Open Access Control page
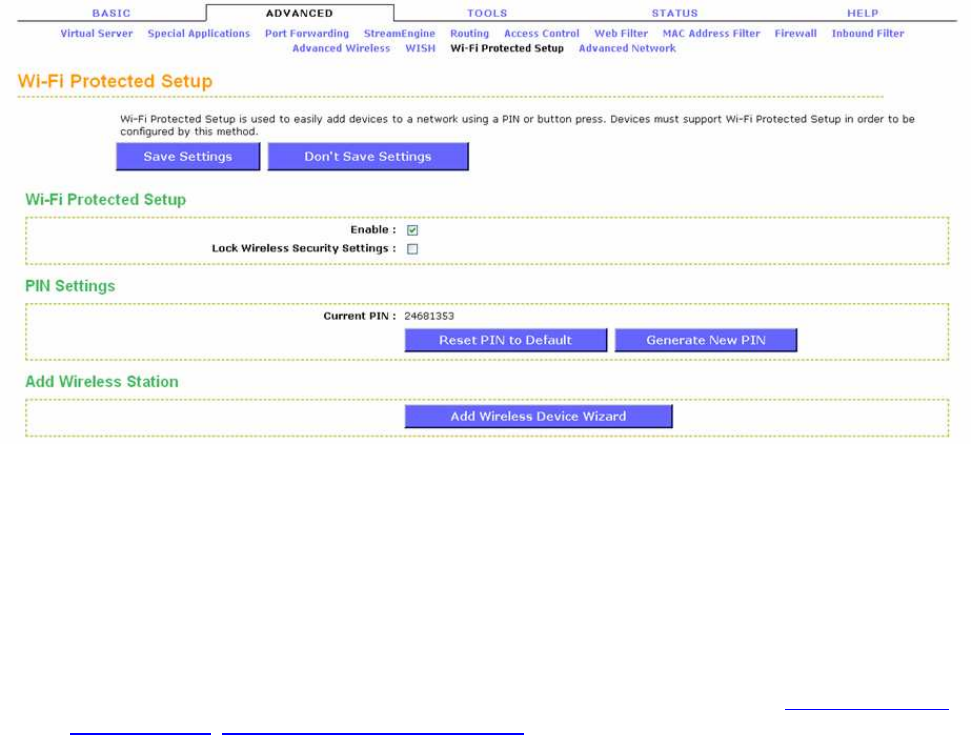Image resolution: width=971 pixels, height=735 pixels. coord(542,33)
